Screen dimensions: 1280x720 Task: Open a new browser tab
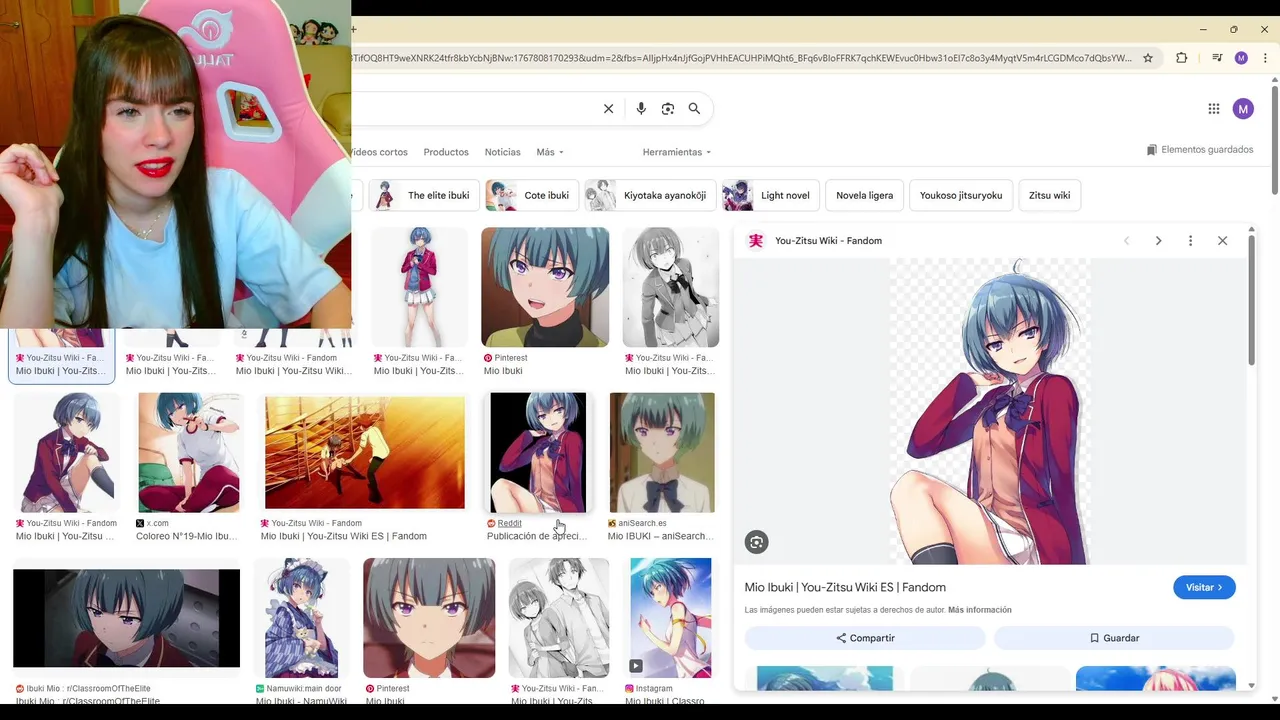click(x=354, y=29)
